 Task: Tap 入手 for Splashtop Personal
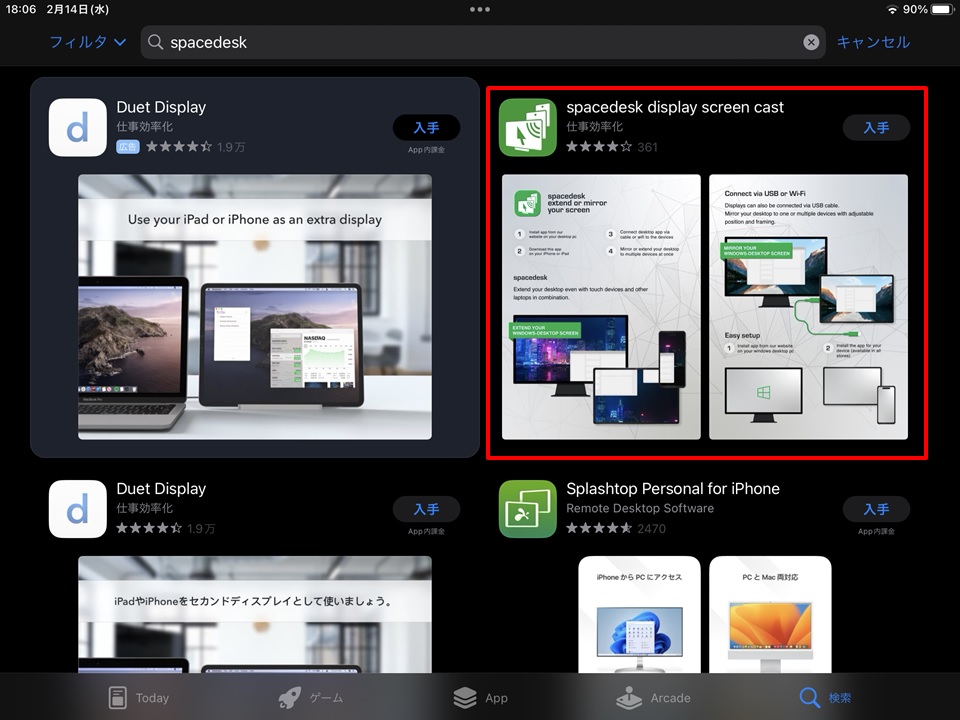click(876, 509)
